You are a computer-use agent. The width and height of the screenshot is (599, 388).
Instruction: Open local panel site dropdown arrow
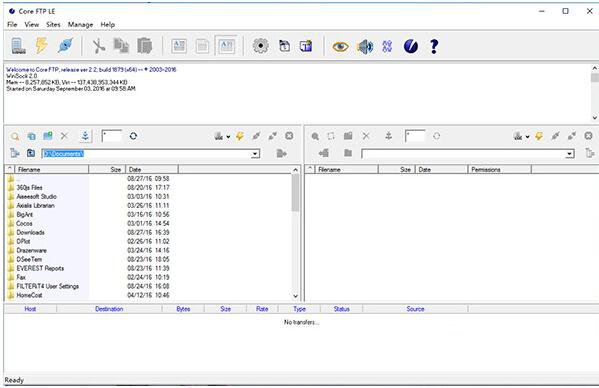[228, 137]
